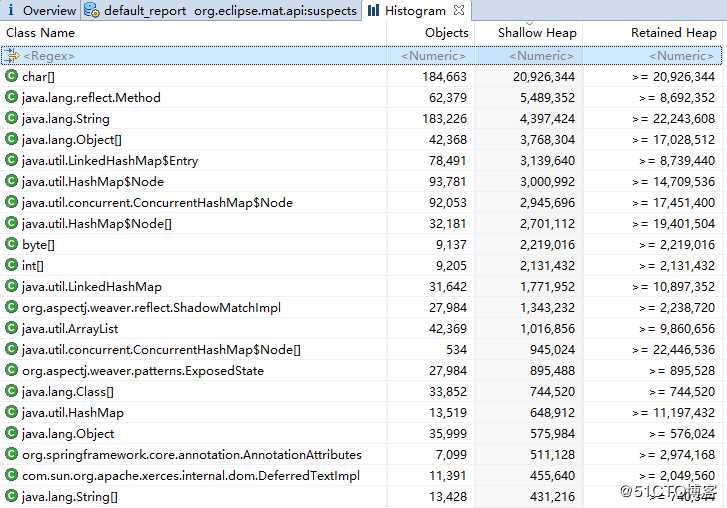Click objects count 184,663 for char[]

tap(444, 76)
